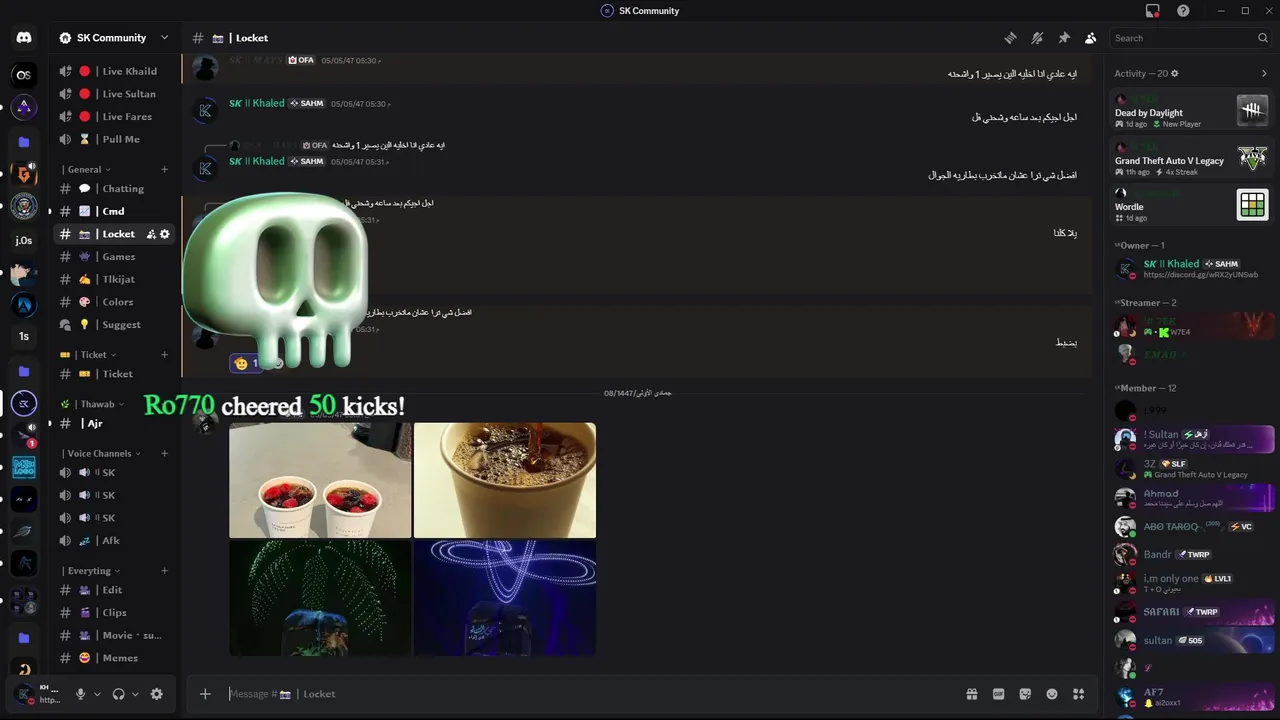The image size is (1280, 720).
Task: Open the 1s server icon
Action: coord(24,336)
